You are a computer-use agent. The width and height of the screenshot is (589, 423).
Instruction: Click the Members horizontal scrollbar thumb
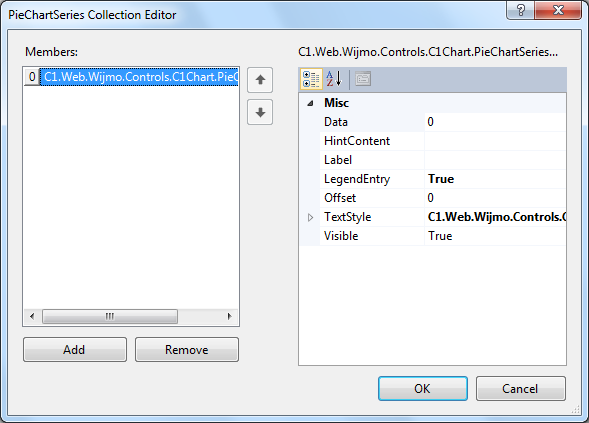110,316
